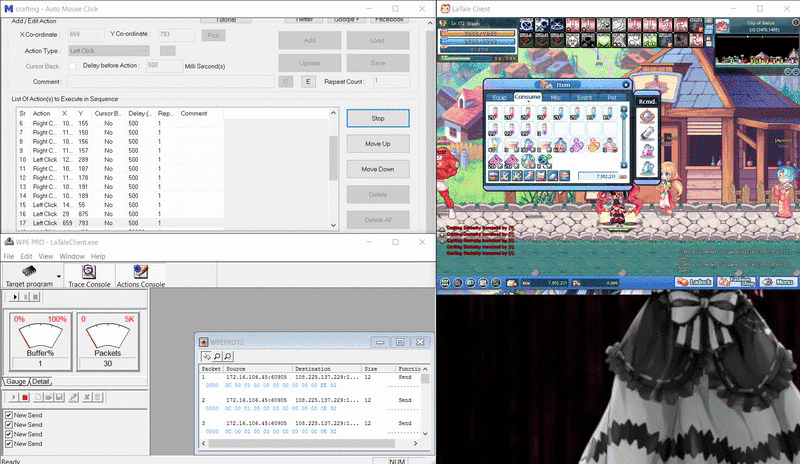The image size is (800, 464).
Task: Click the Move Up button
Action: coord(378,144)
